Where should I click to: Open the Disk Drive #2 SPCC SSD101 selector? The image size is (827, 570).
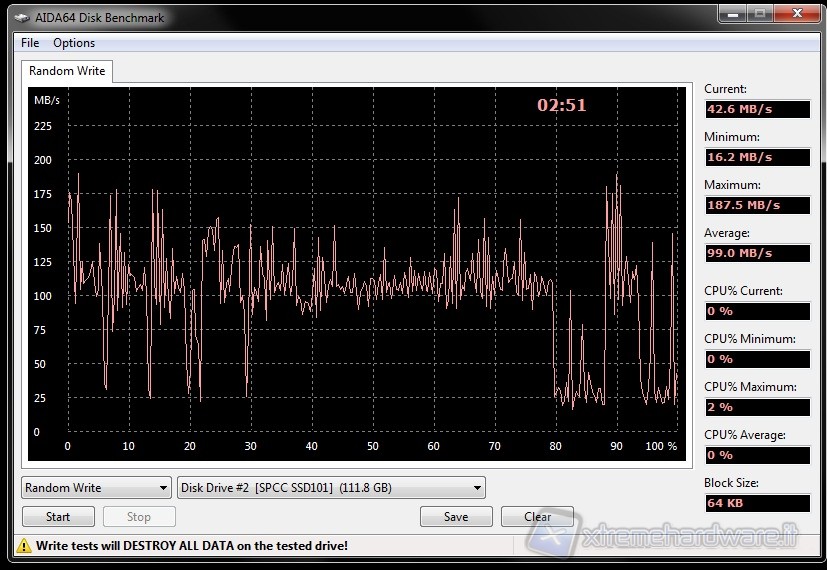coord(331,488)
